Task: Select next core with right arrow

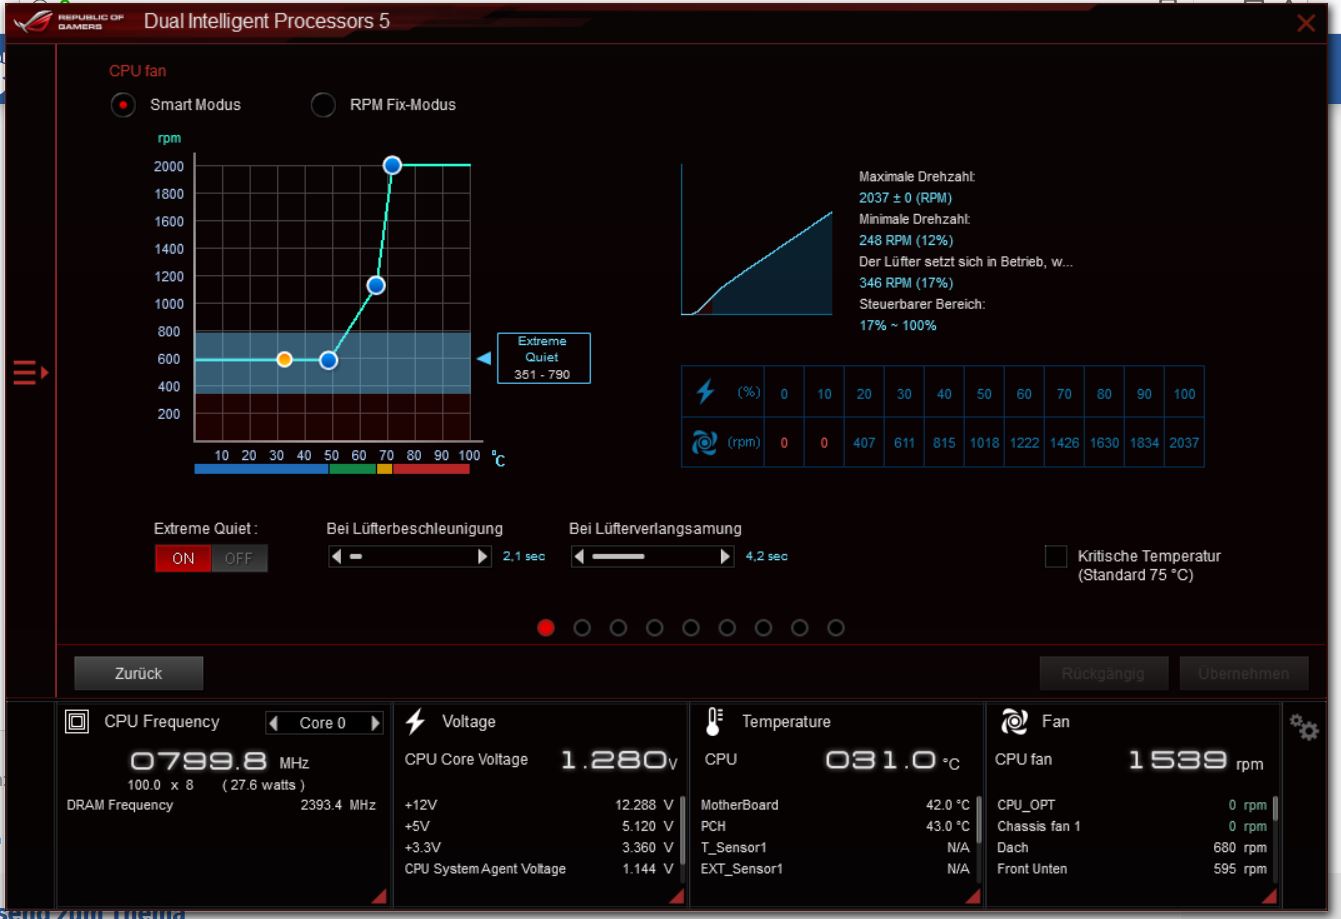Action: 376,723
